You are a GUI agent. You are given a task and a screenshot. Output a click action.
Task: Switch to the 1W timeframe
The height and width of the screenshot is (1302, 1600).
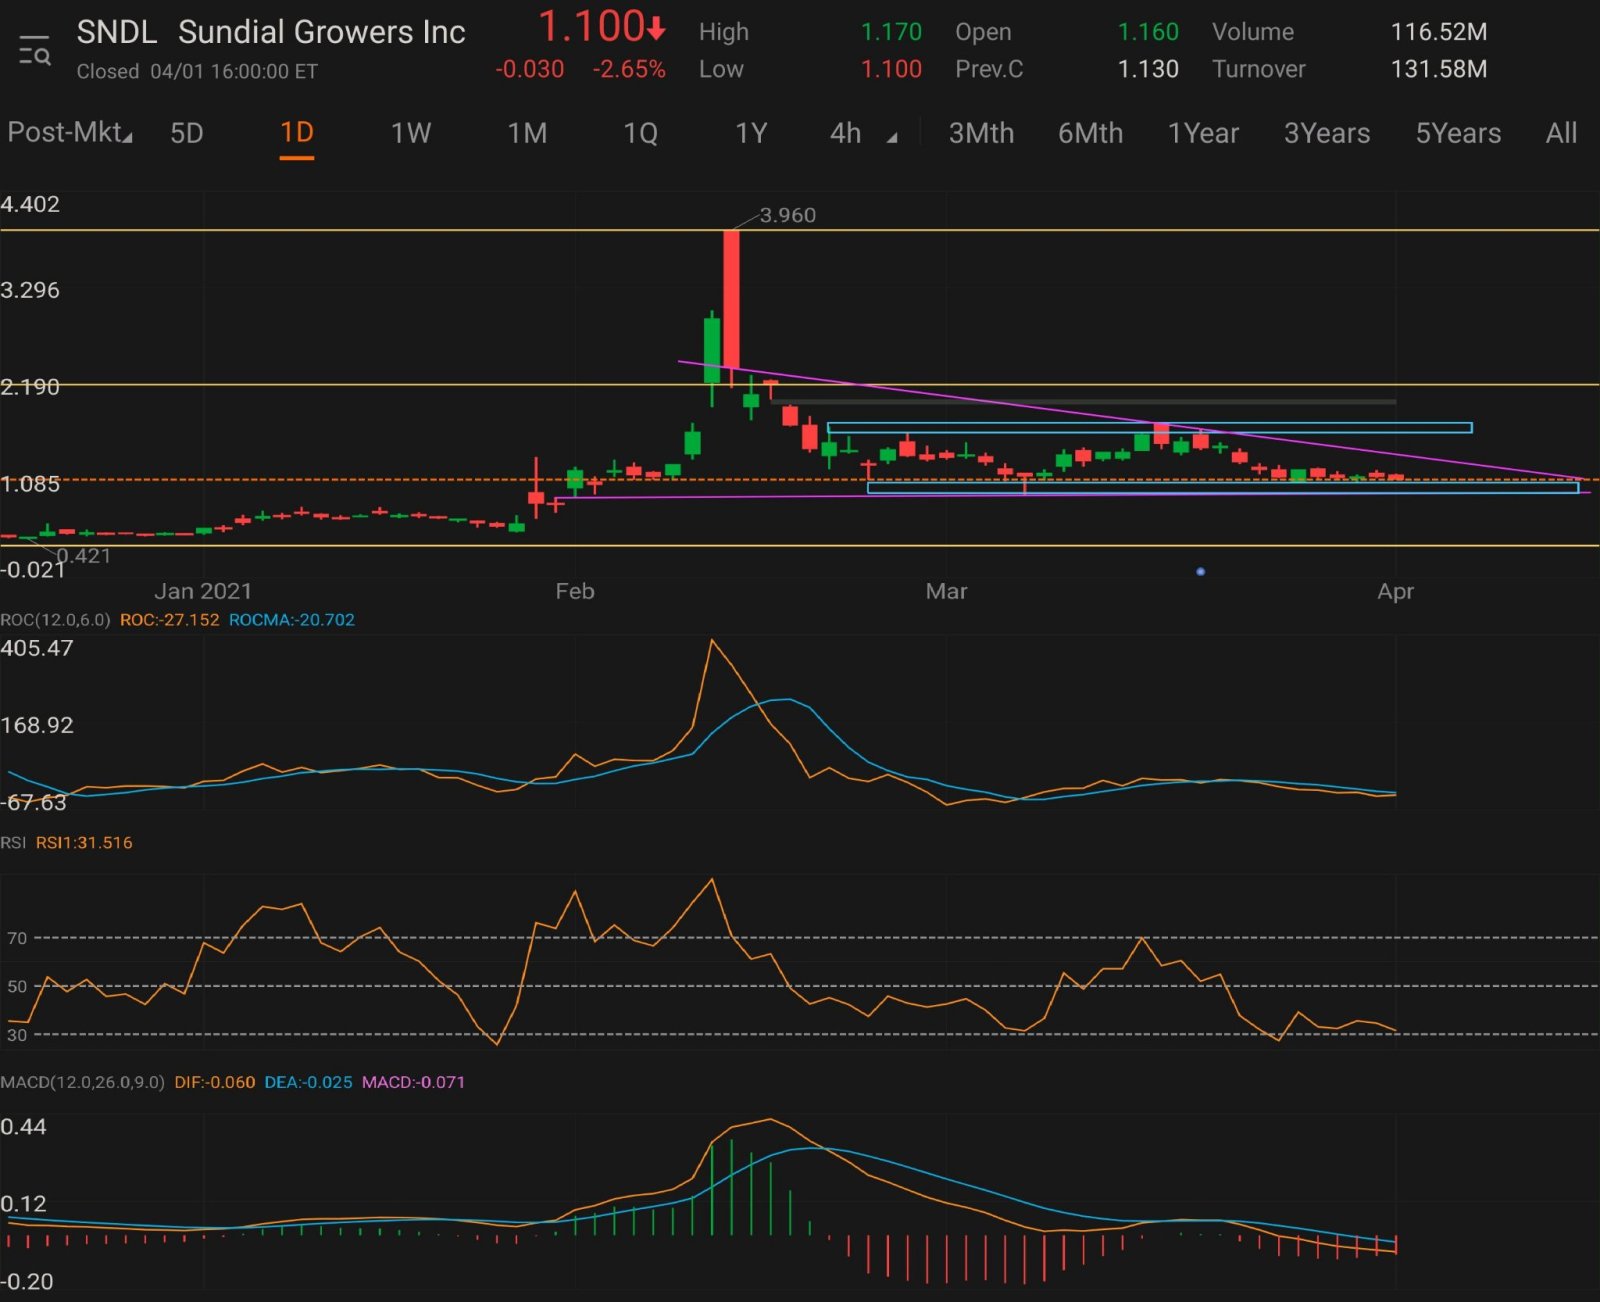(411, 133)
